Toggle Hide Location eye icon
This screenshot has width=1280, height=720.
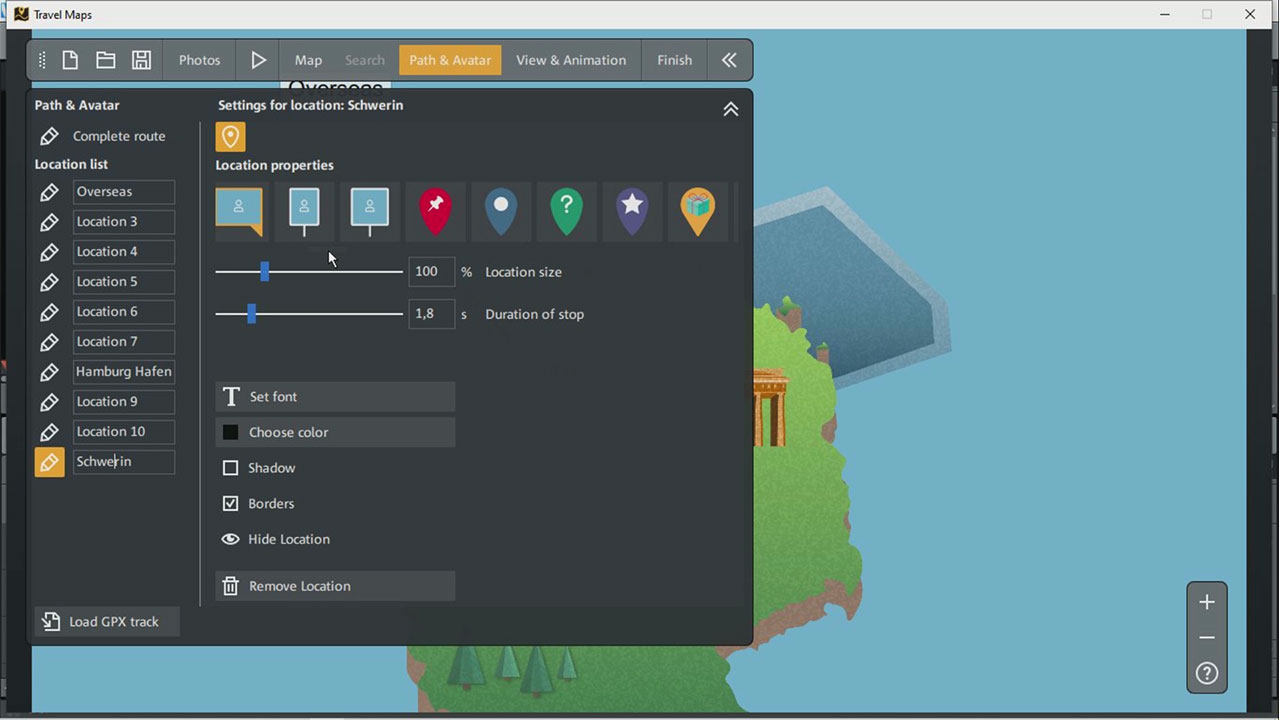point(230,539)
